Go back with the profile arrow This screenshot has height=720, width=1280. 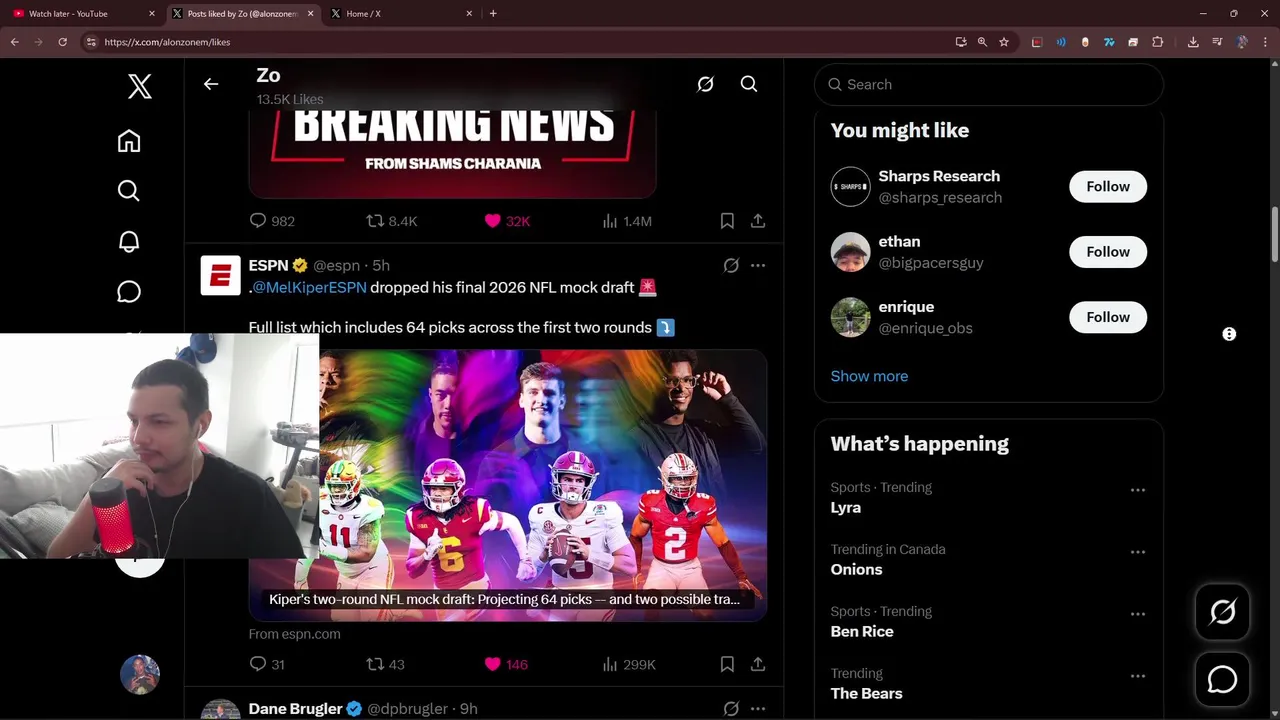click(211, 84)
